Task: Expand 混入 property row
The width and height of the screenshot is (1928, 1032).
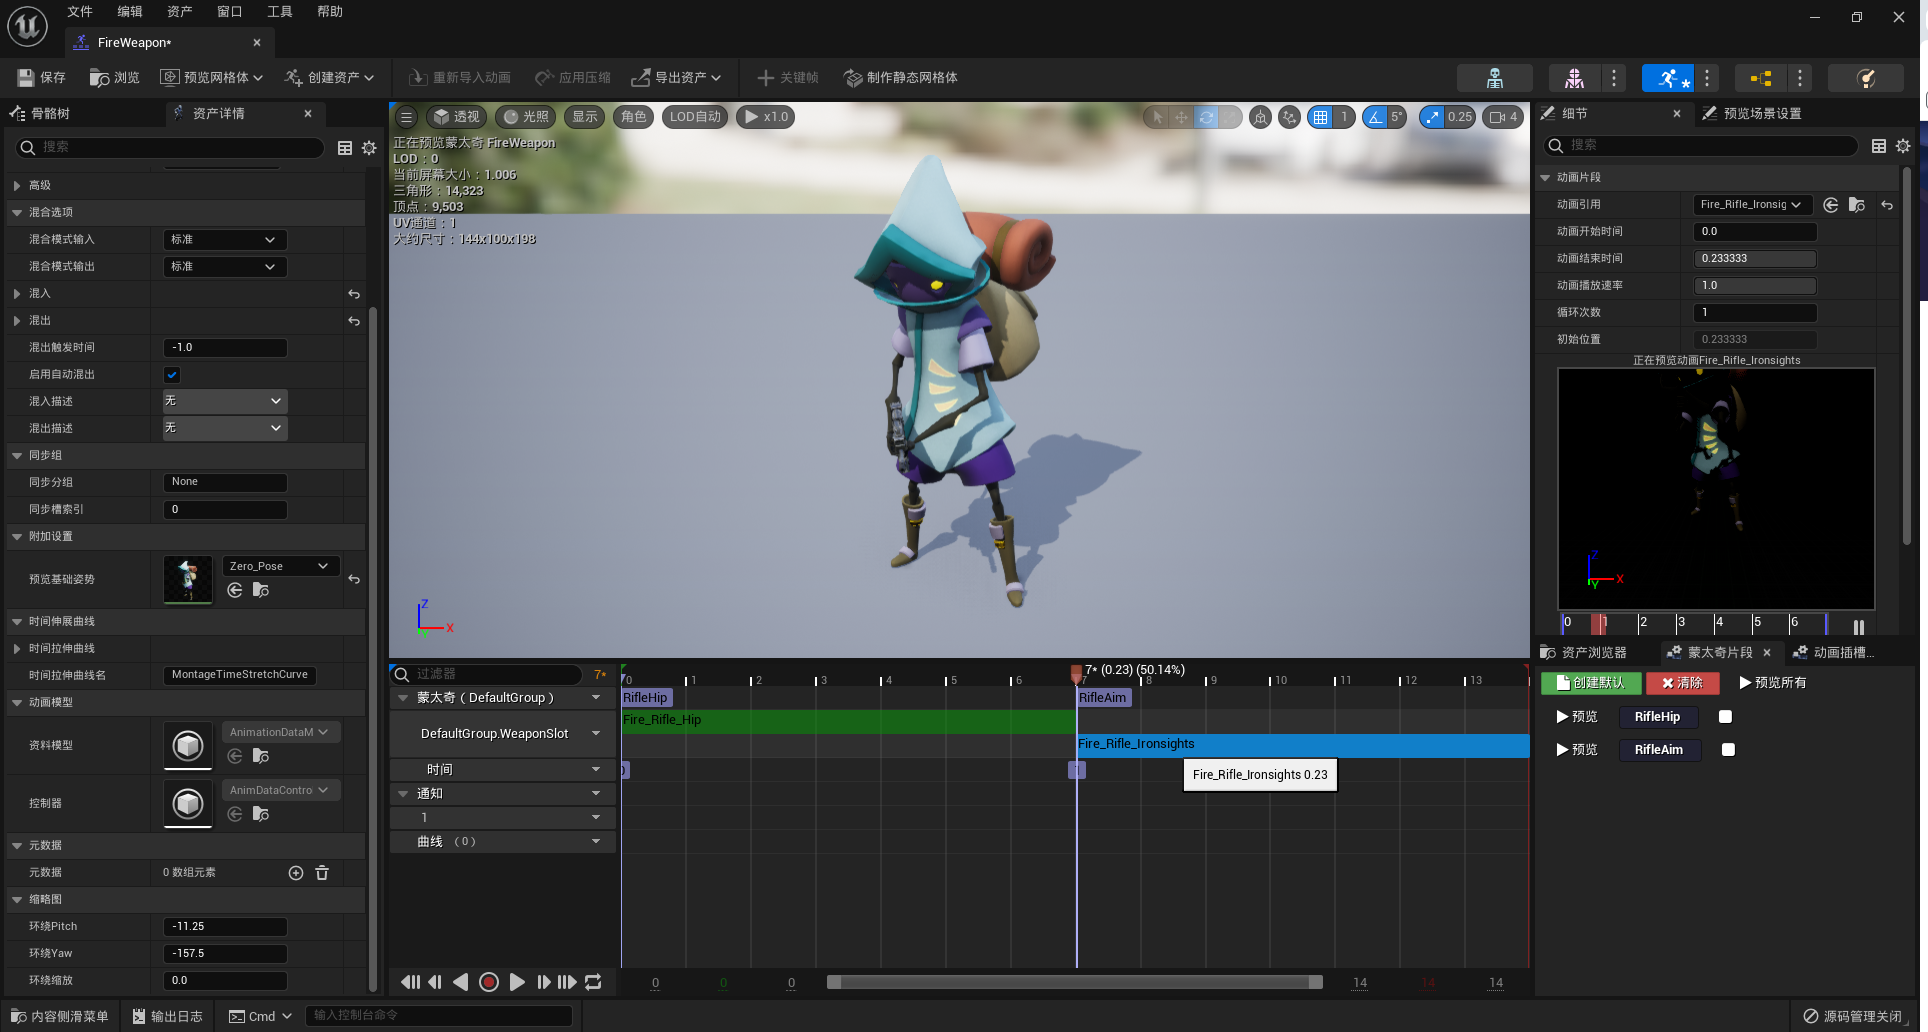Action: pos(17,294)
